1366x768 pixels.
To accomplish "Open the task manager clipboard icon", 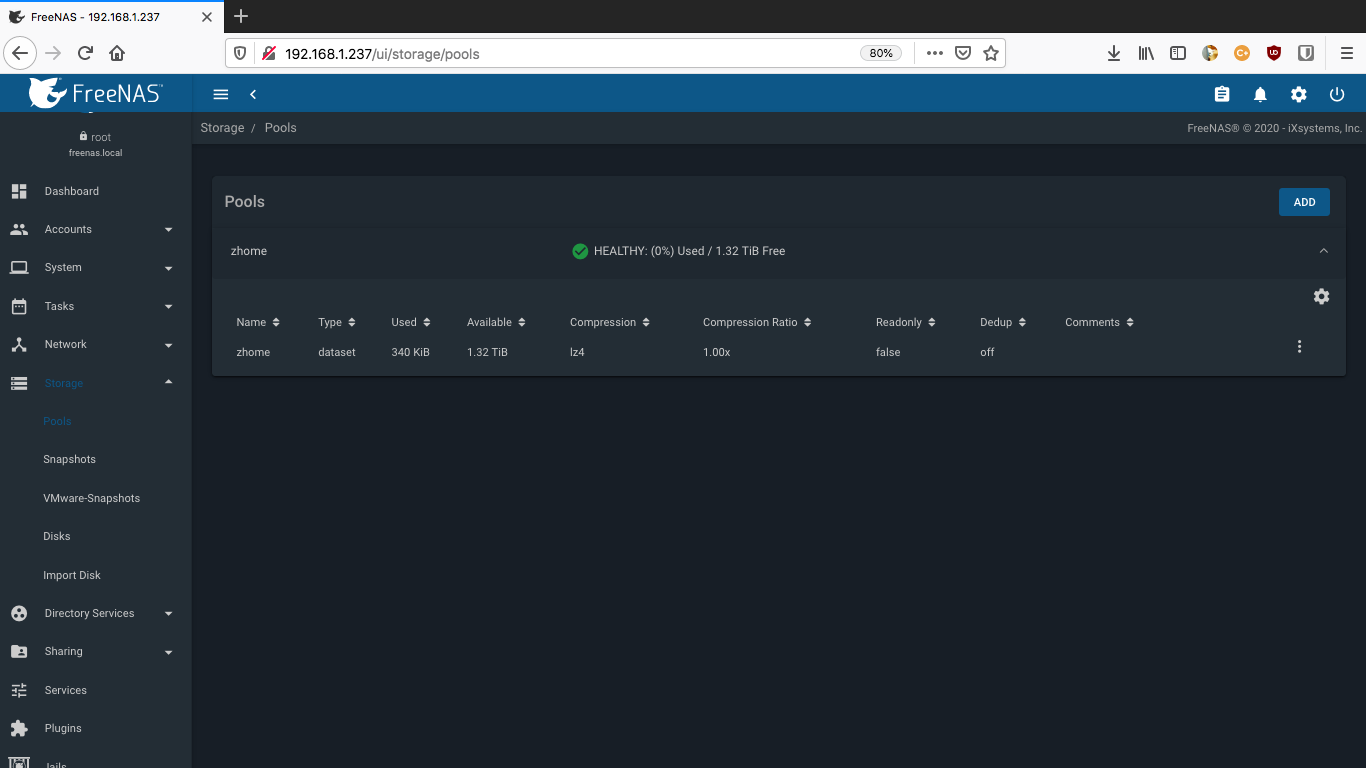I will pos(1222,94).
